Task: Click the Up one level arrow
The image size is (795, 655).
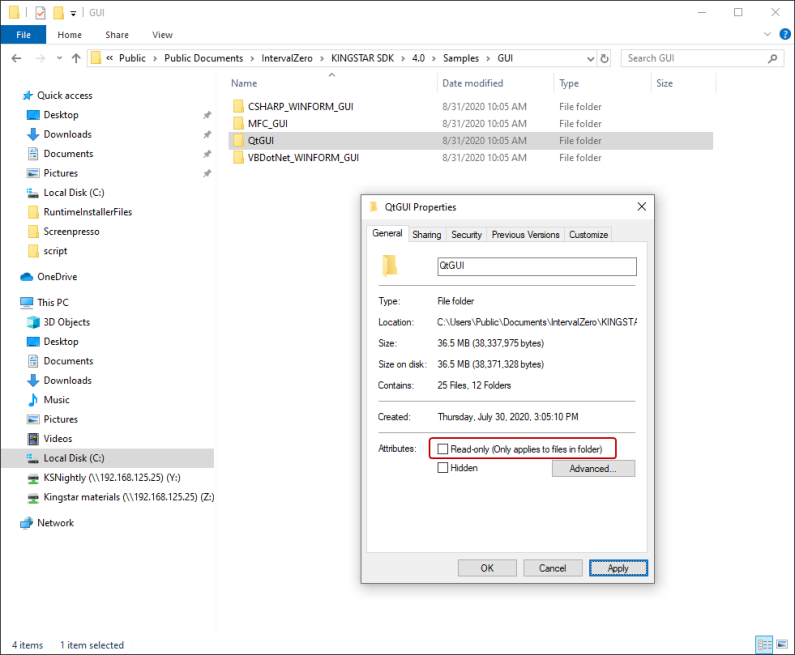Action: [76, 58]
